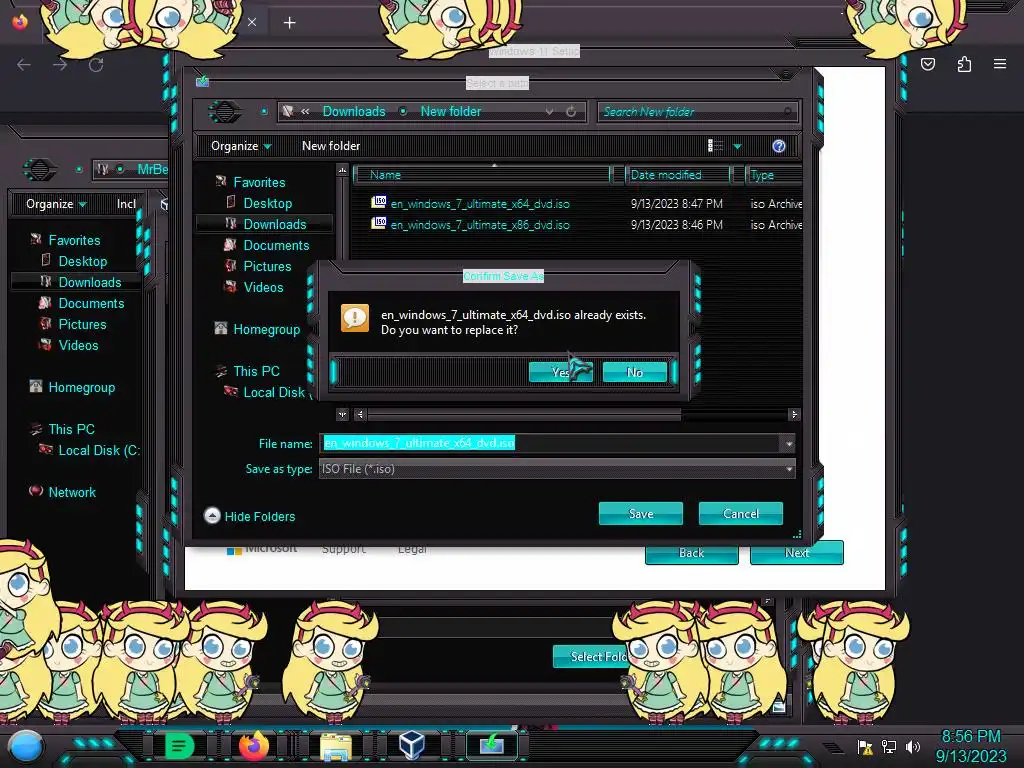
Task: Click the New folder breadcrumb segment
Action: click(451, 112)
